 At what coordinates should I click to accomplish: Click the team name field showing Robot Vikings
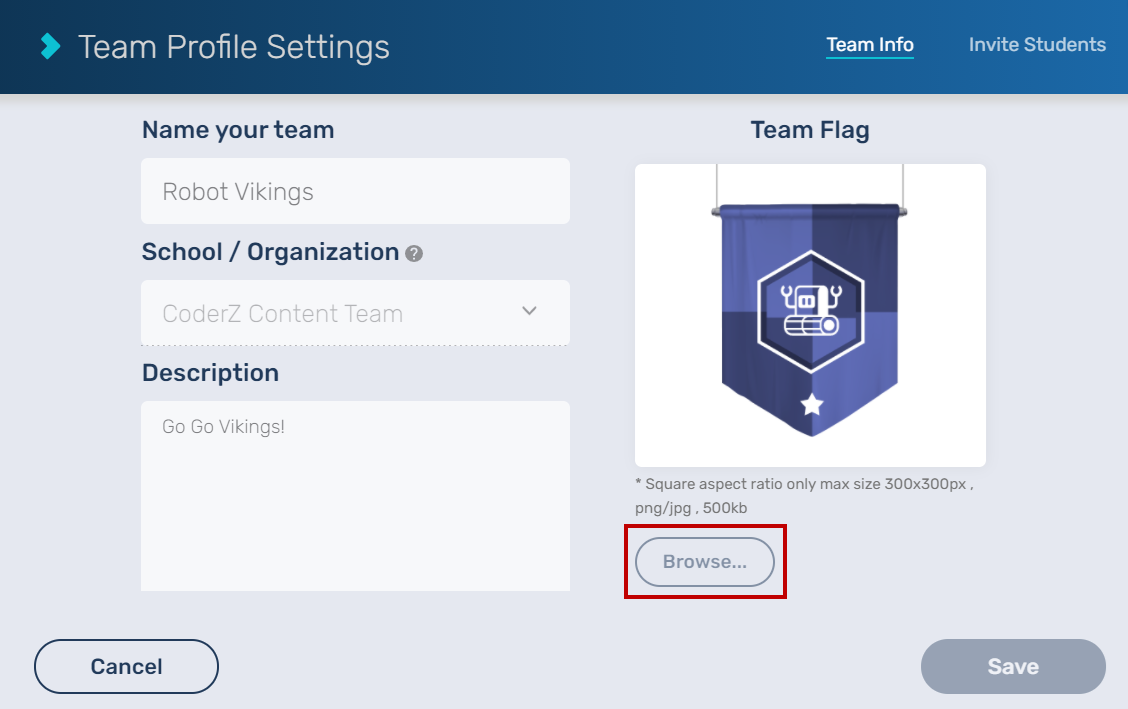[x=355, y=191]
